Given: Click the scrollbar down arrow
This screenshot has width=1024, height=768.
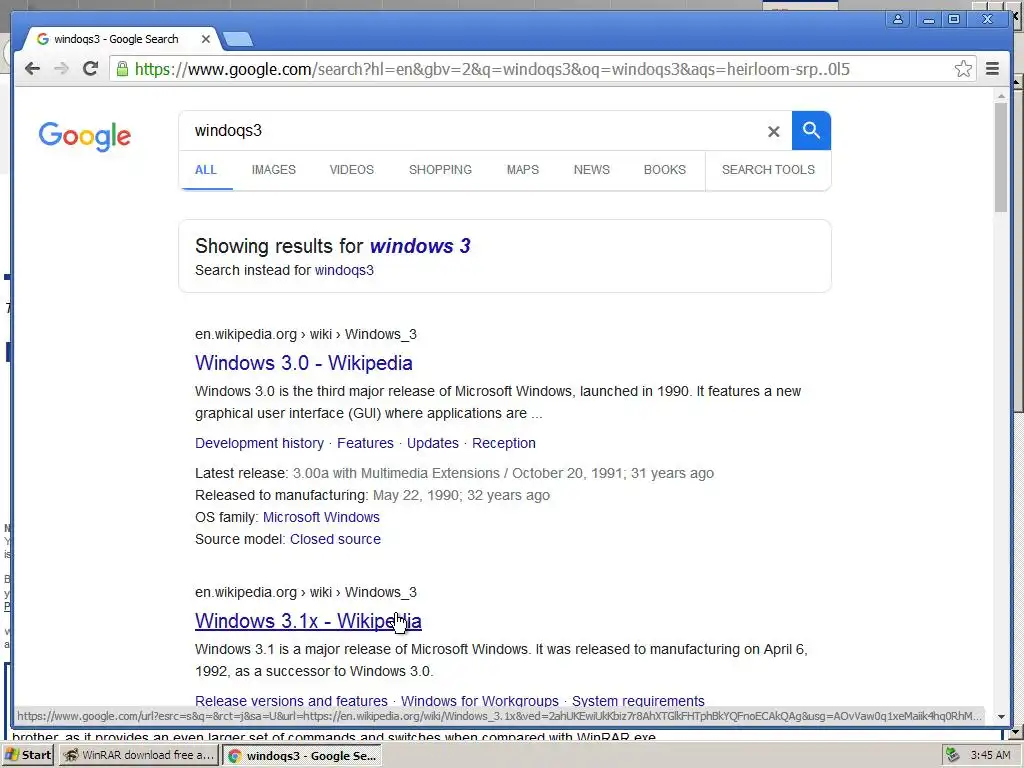Looking at the screenshot, I should point(1001,716).
